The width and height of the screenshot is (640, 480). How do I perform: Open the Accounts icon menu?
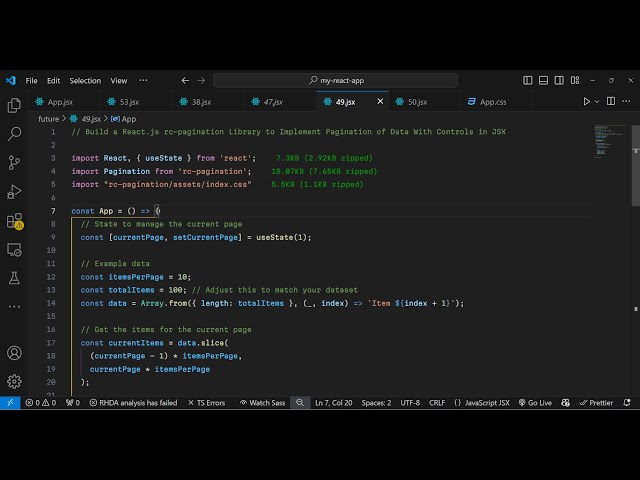pos(14,353)
